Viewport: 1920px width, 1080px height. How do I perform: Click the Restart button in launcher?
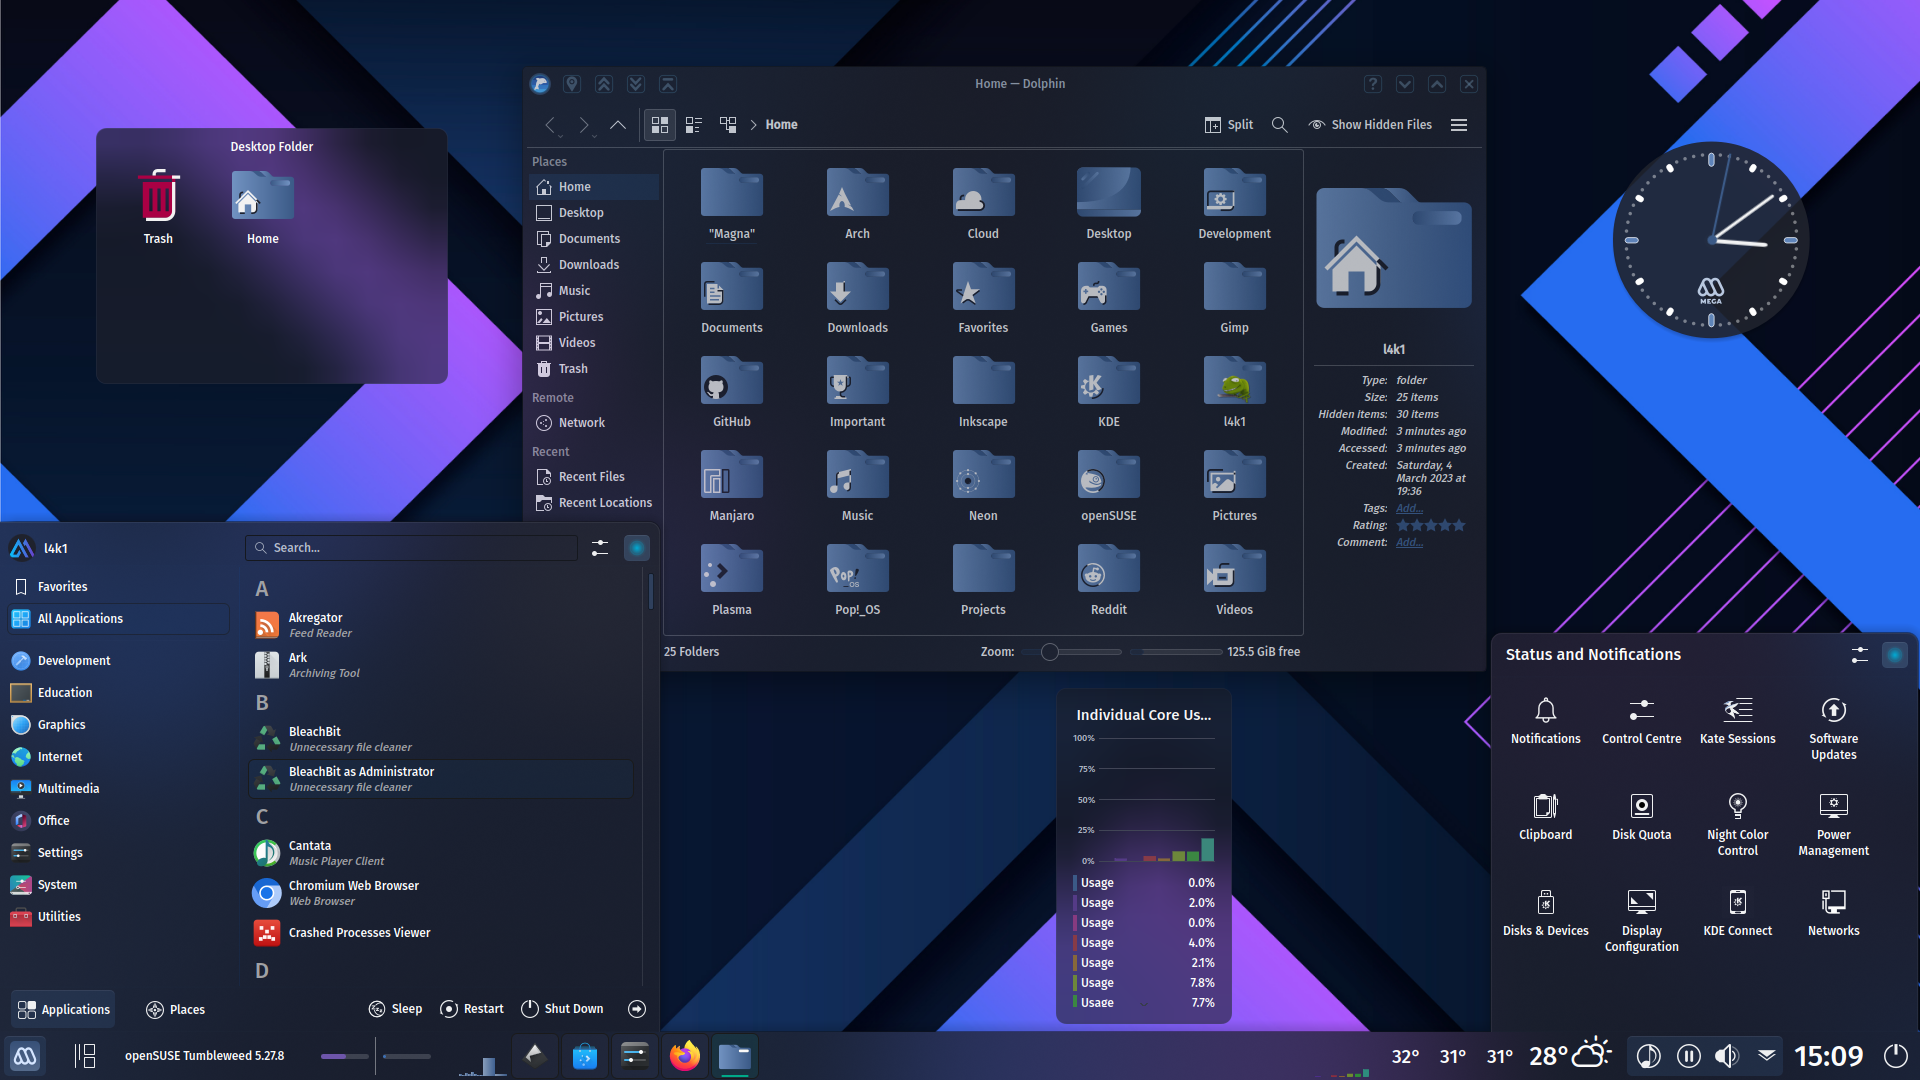click(x=472, y=1009)
